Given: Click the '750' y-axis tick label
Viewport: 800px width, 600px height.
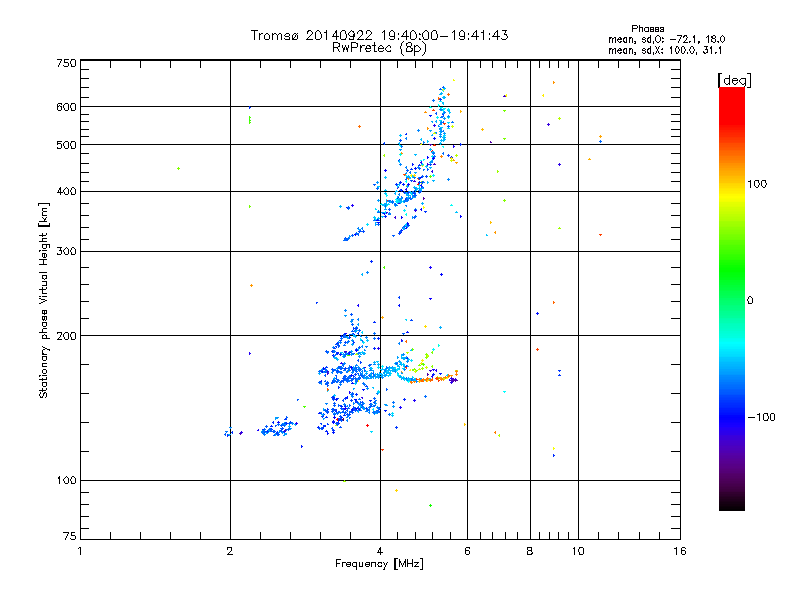Looking at the screenshot, I should coord(66,63).
